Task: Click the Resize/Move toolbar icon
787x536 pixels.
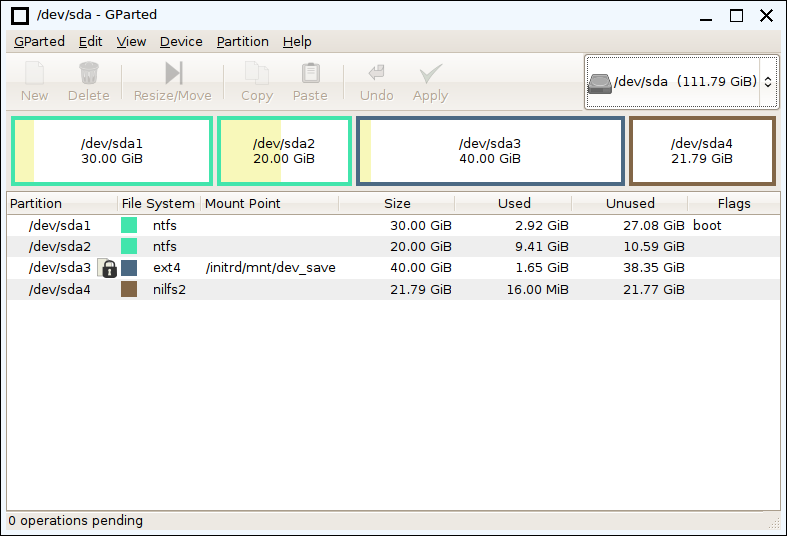Action: coord(173,73)
